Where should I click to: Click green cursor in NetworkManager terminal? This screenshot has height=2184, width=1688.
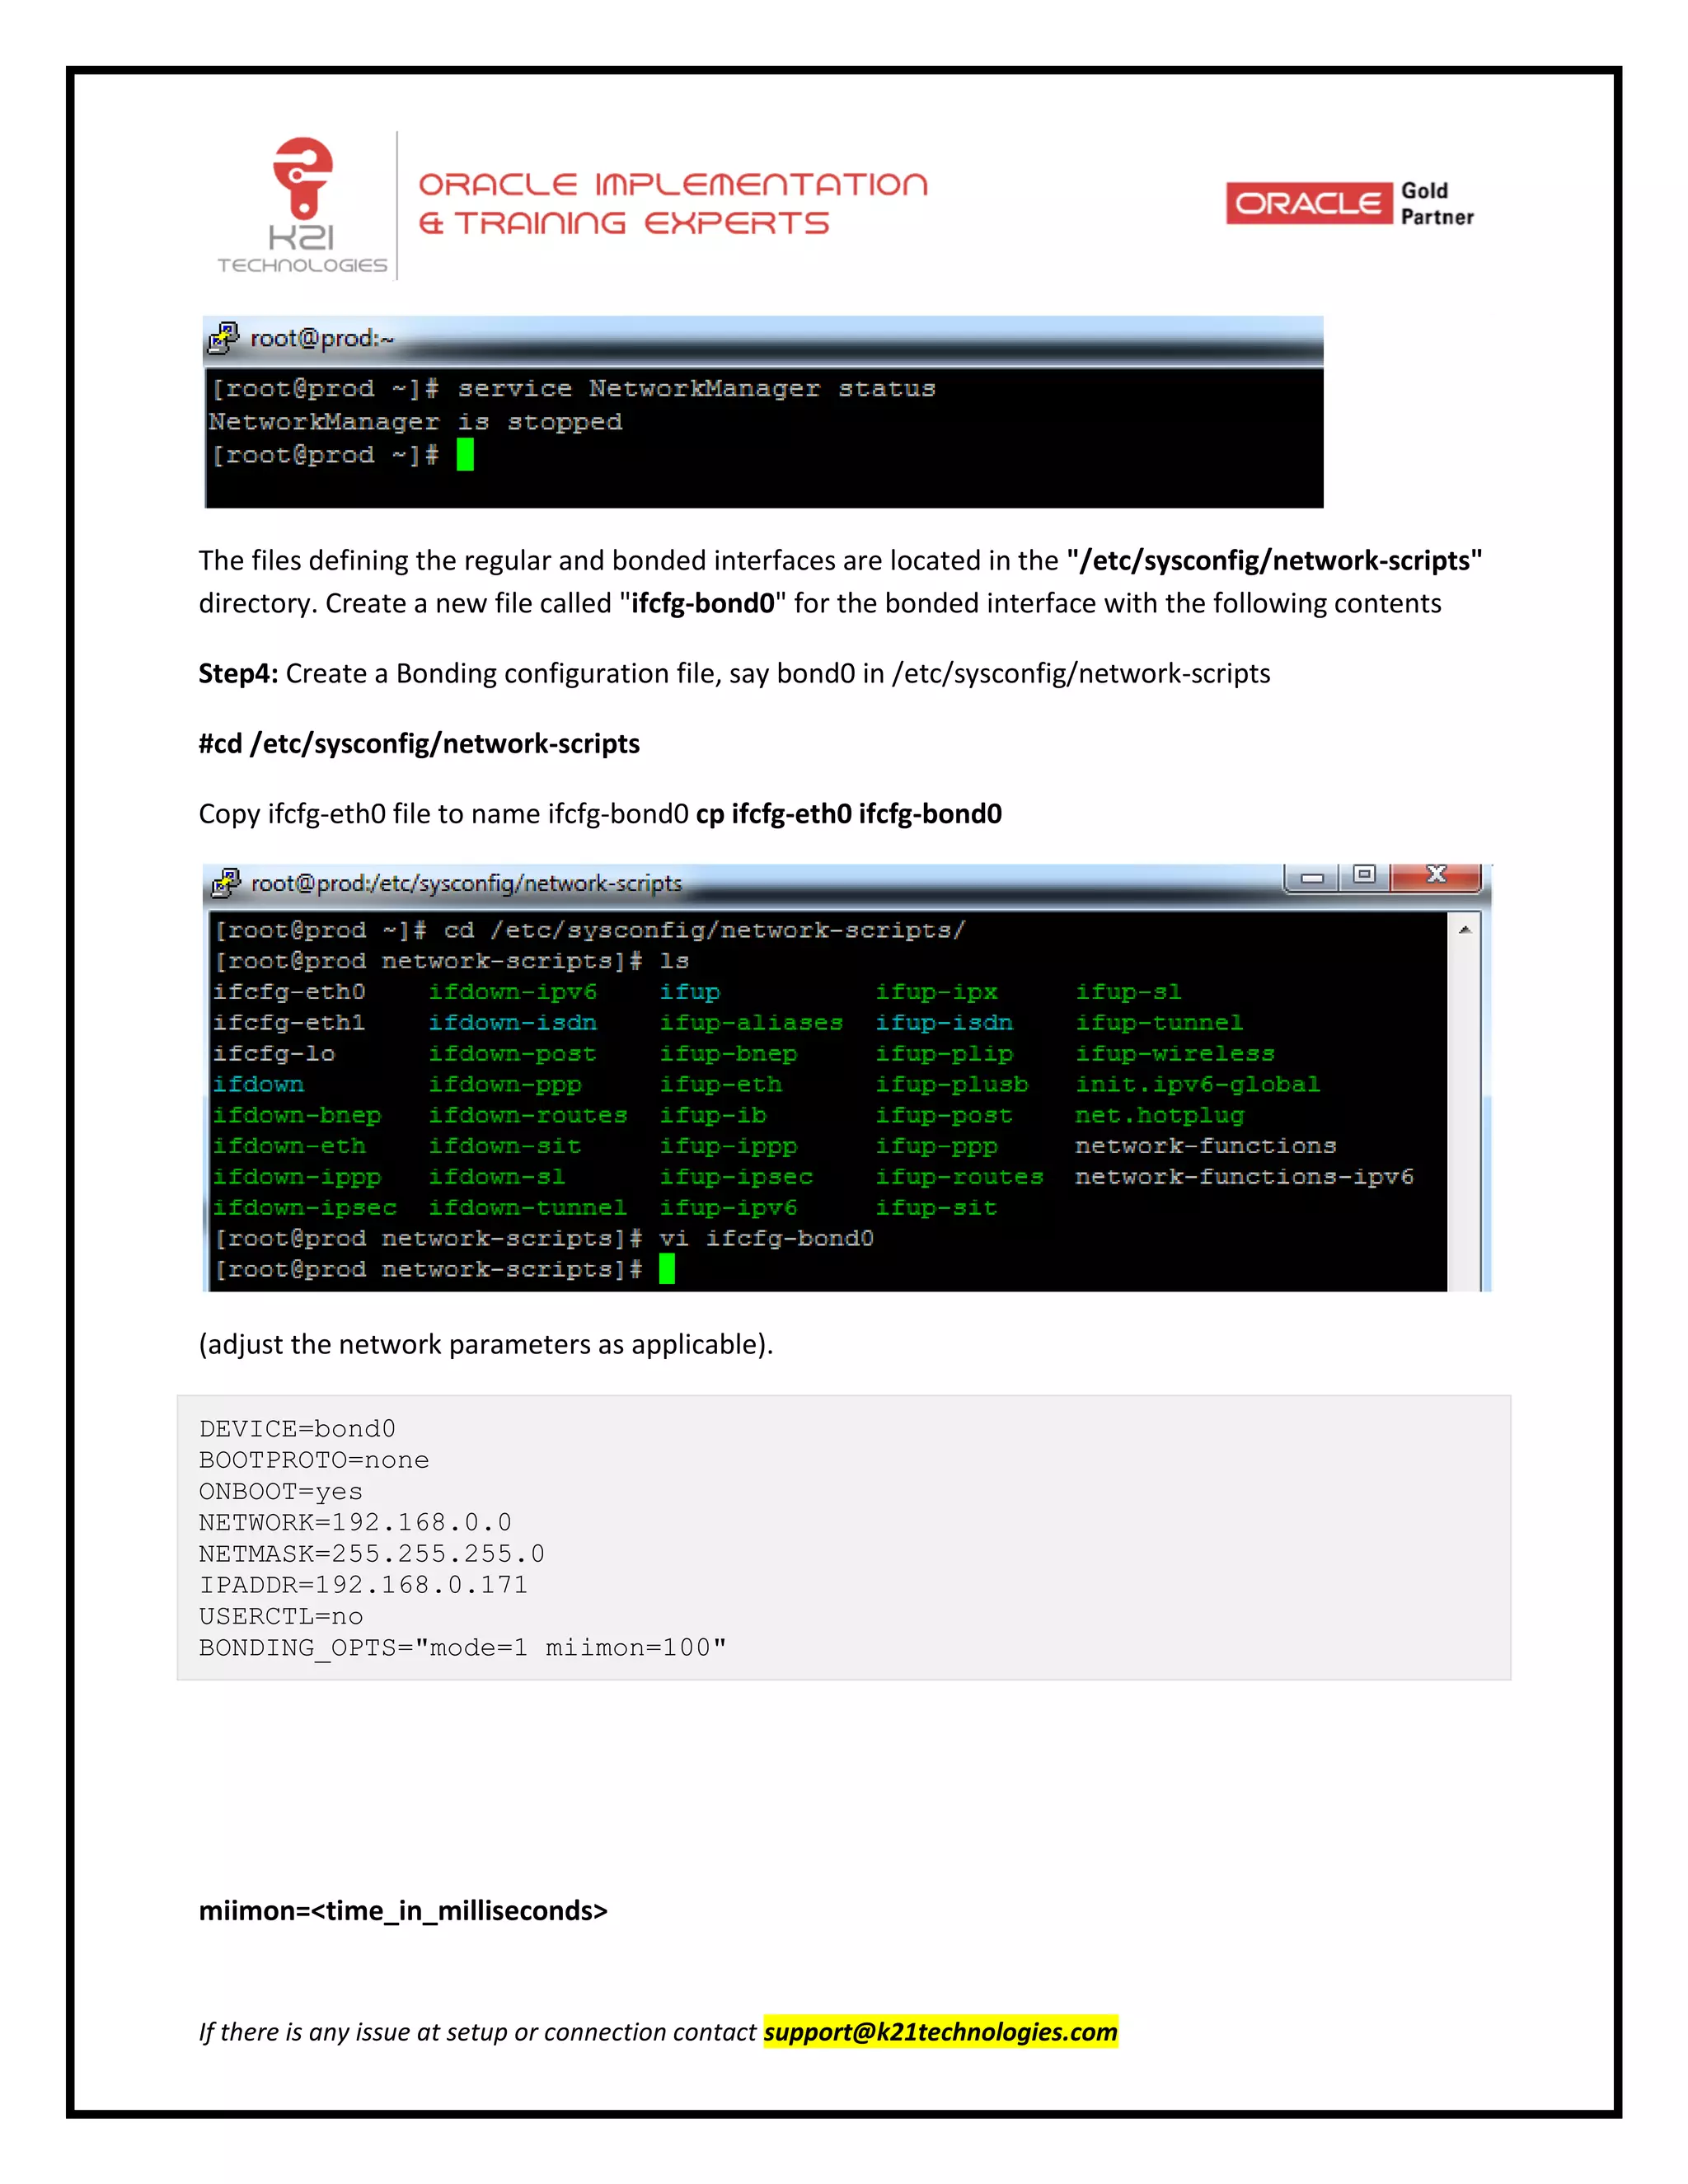click(x=465, y=456)
